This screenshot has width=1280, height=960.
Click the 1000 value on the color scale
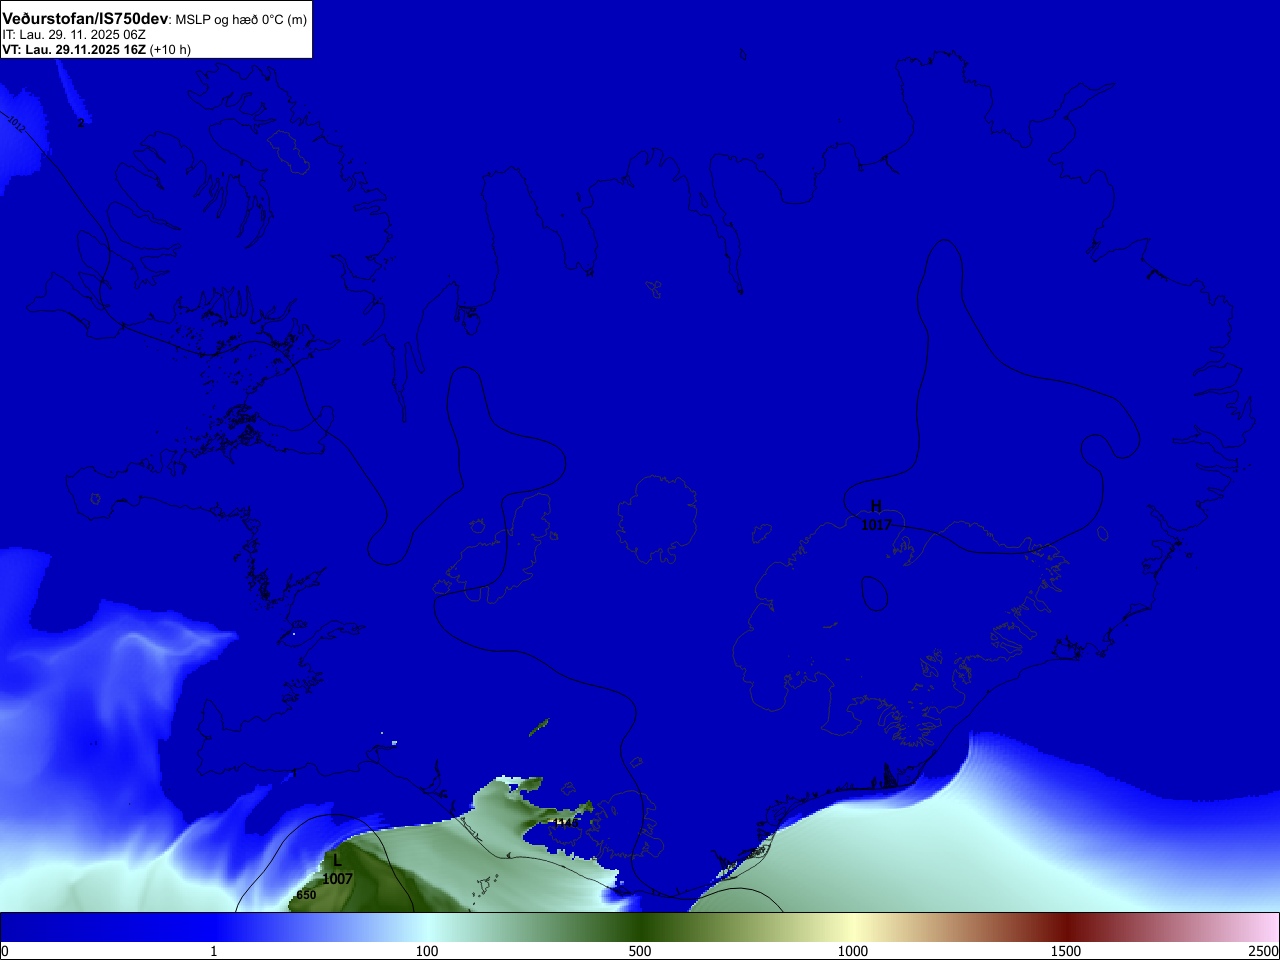(853, 951)
